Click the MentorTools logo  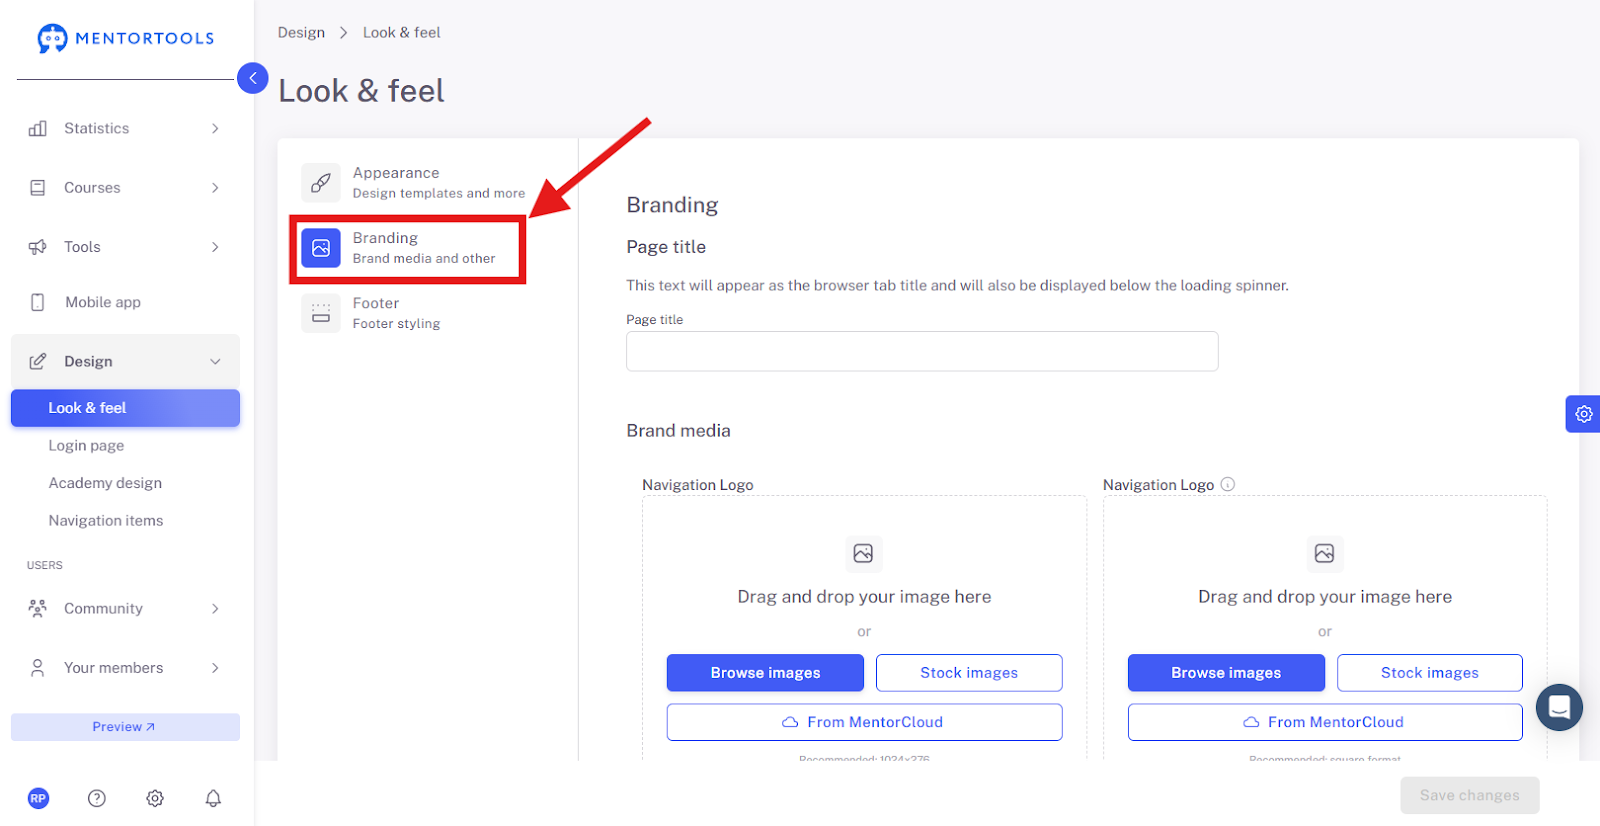(126, 38)
